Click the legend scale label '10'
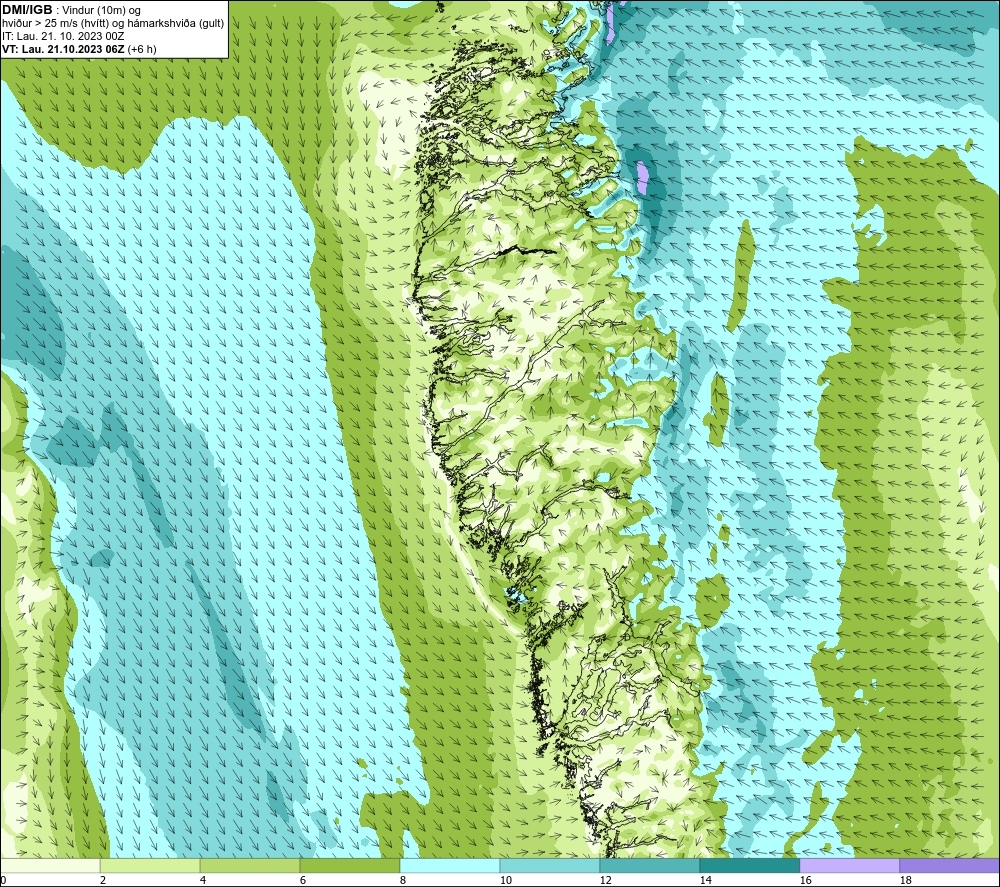The image size is (1000, 887). [x=506, y=881]
